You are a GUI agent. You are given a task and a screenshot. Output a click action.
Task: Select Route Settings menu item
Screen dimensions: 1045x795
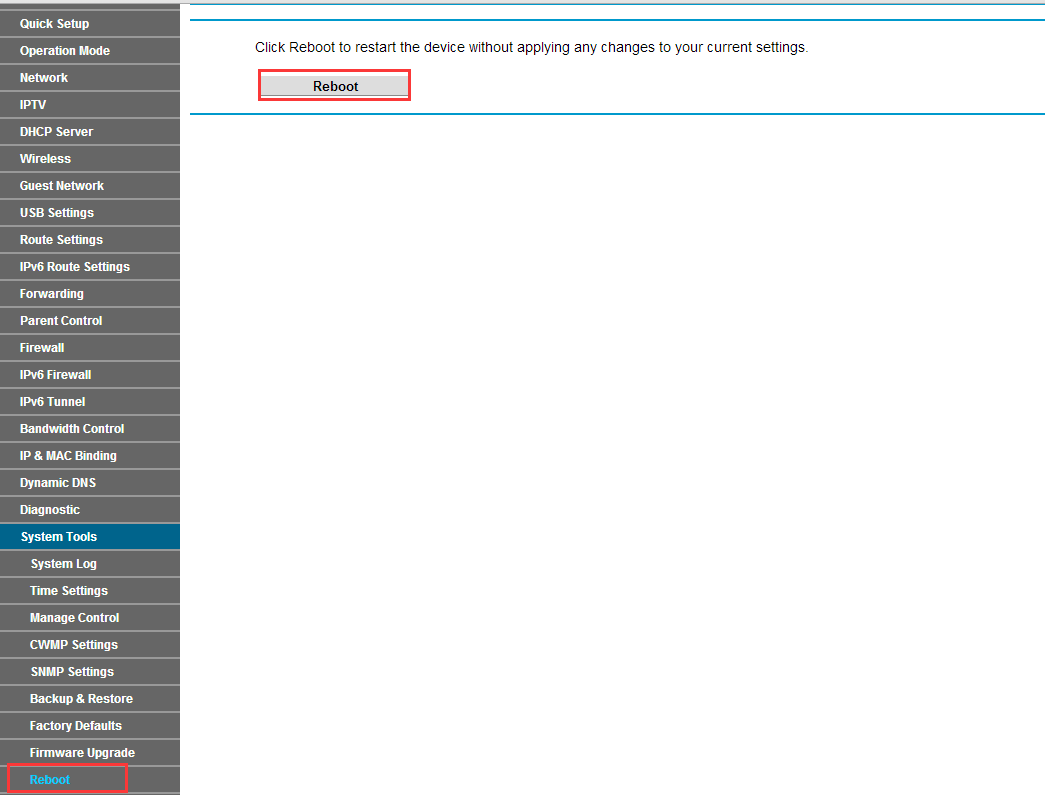click(x=90, y=239)
